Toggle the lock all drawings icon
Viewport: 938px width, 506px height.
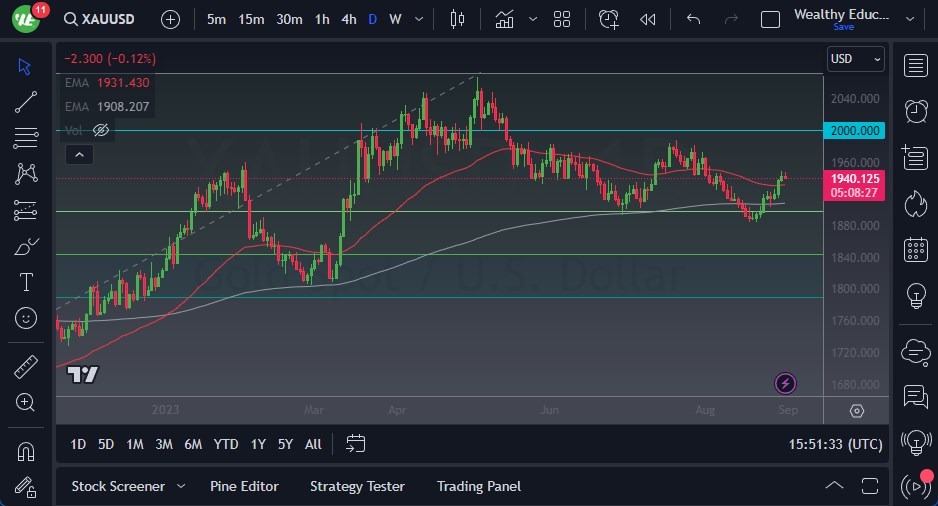(x=26, y=487)
